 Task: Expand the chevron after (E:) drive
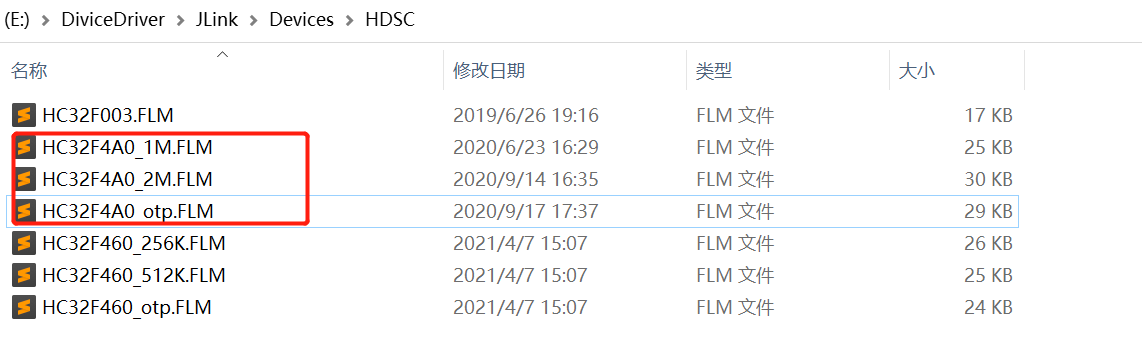coord(46,20)
